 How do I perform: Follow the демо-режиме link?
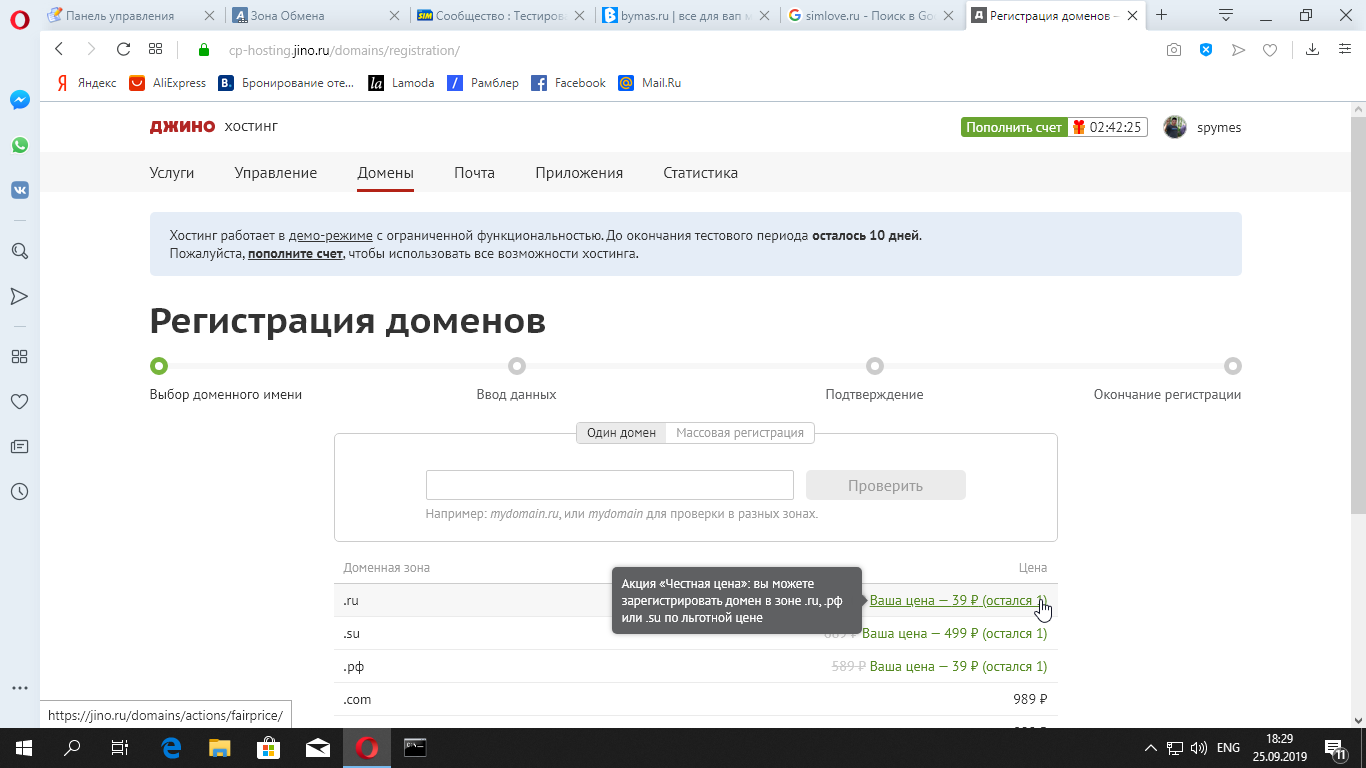(x=330, y=236)
